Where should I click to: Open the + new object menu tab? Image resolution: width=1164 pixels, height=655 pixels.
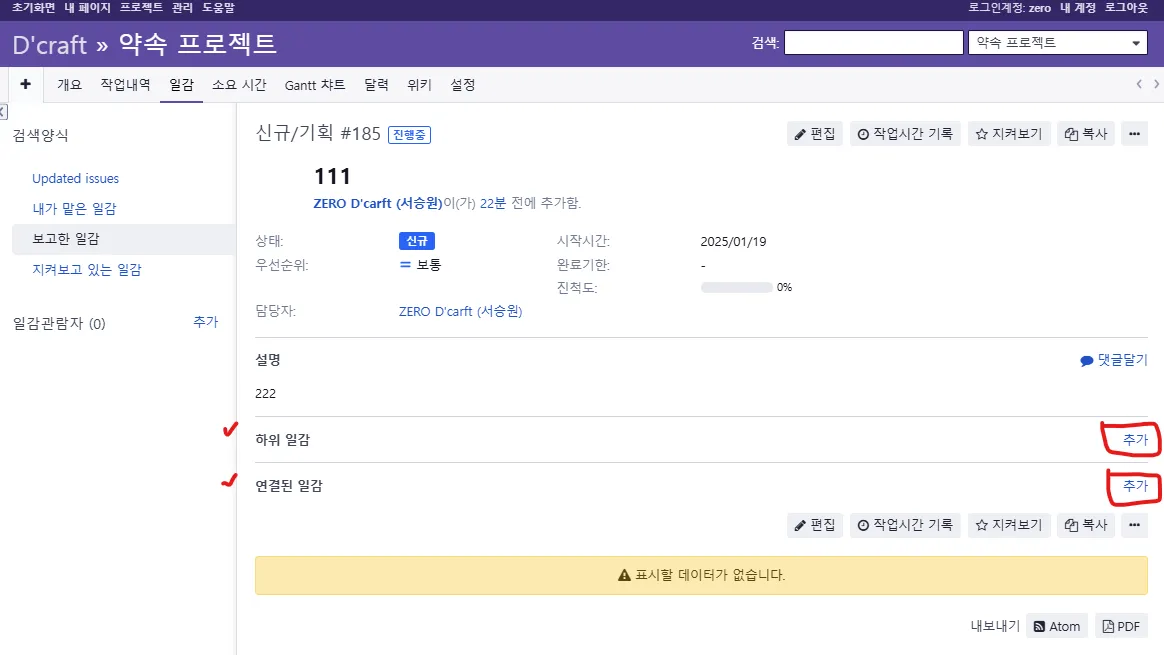point(25,85)
